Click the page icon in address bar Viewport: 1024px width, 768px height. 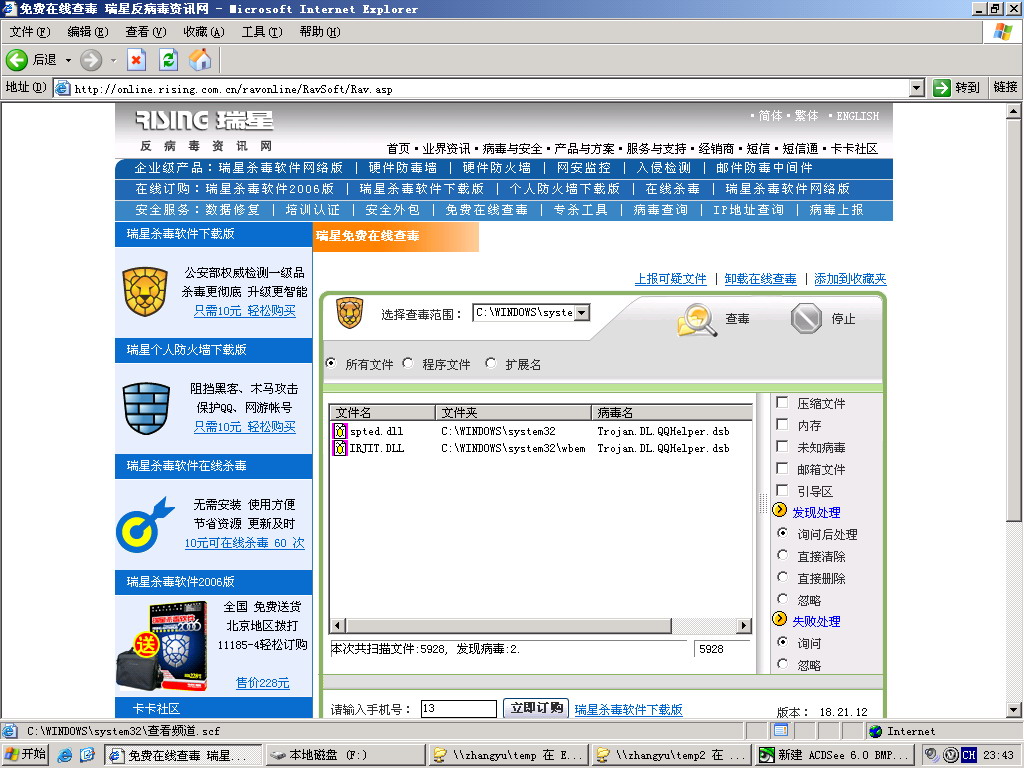[x=63, y=88]
